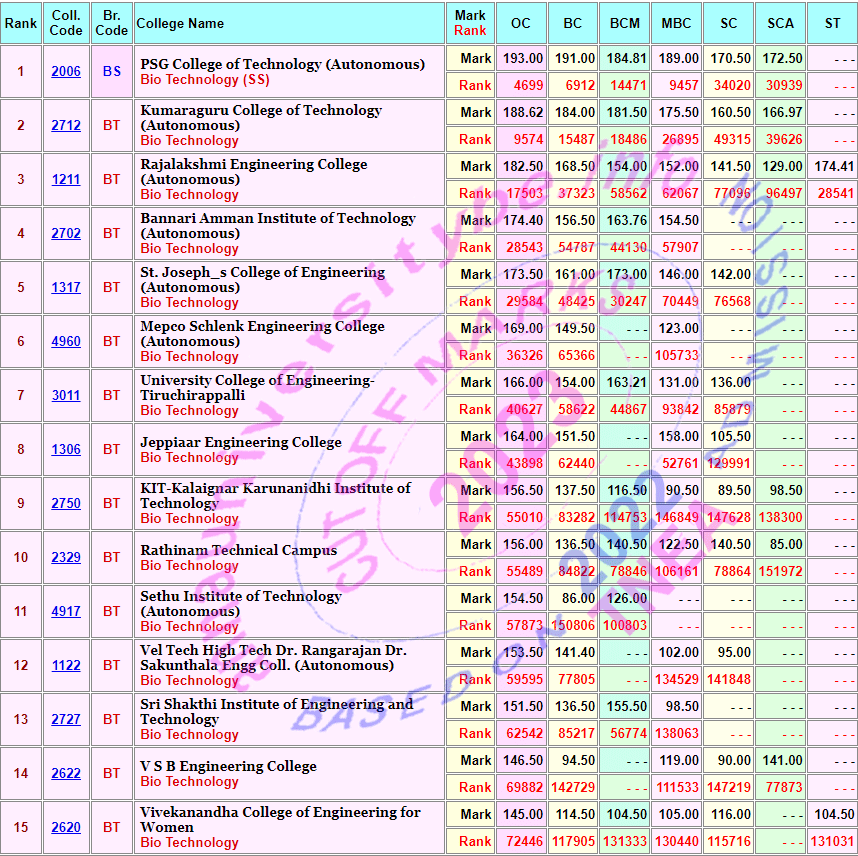858x856 pixels.
Task: Click the ST column header
Action: (832, 23)
